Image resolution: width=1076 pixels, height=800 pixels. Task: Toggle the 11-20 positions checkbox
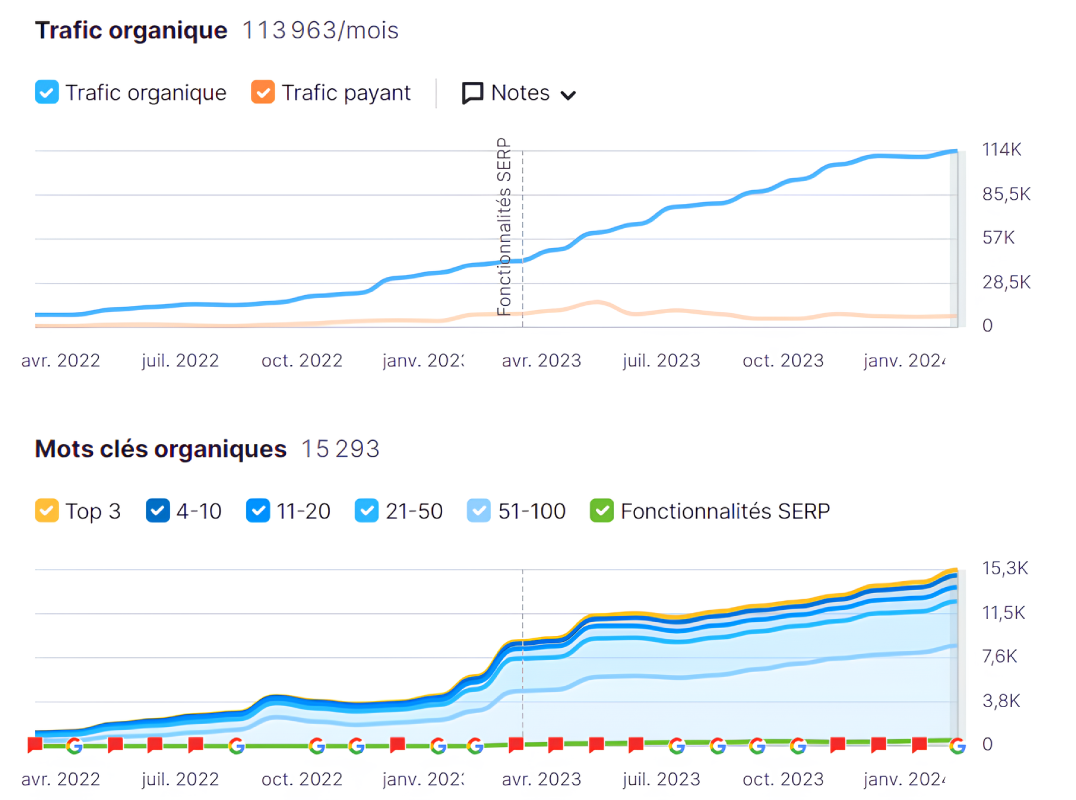point(258,511)
